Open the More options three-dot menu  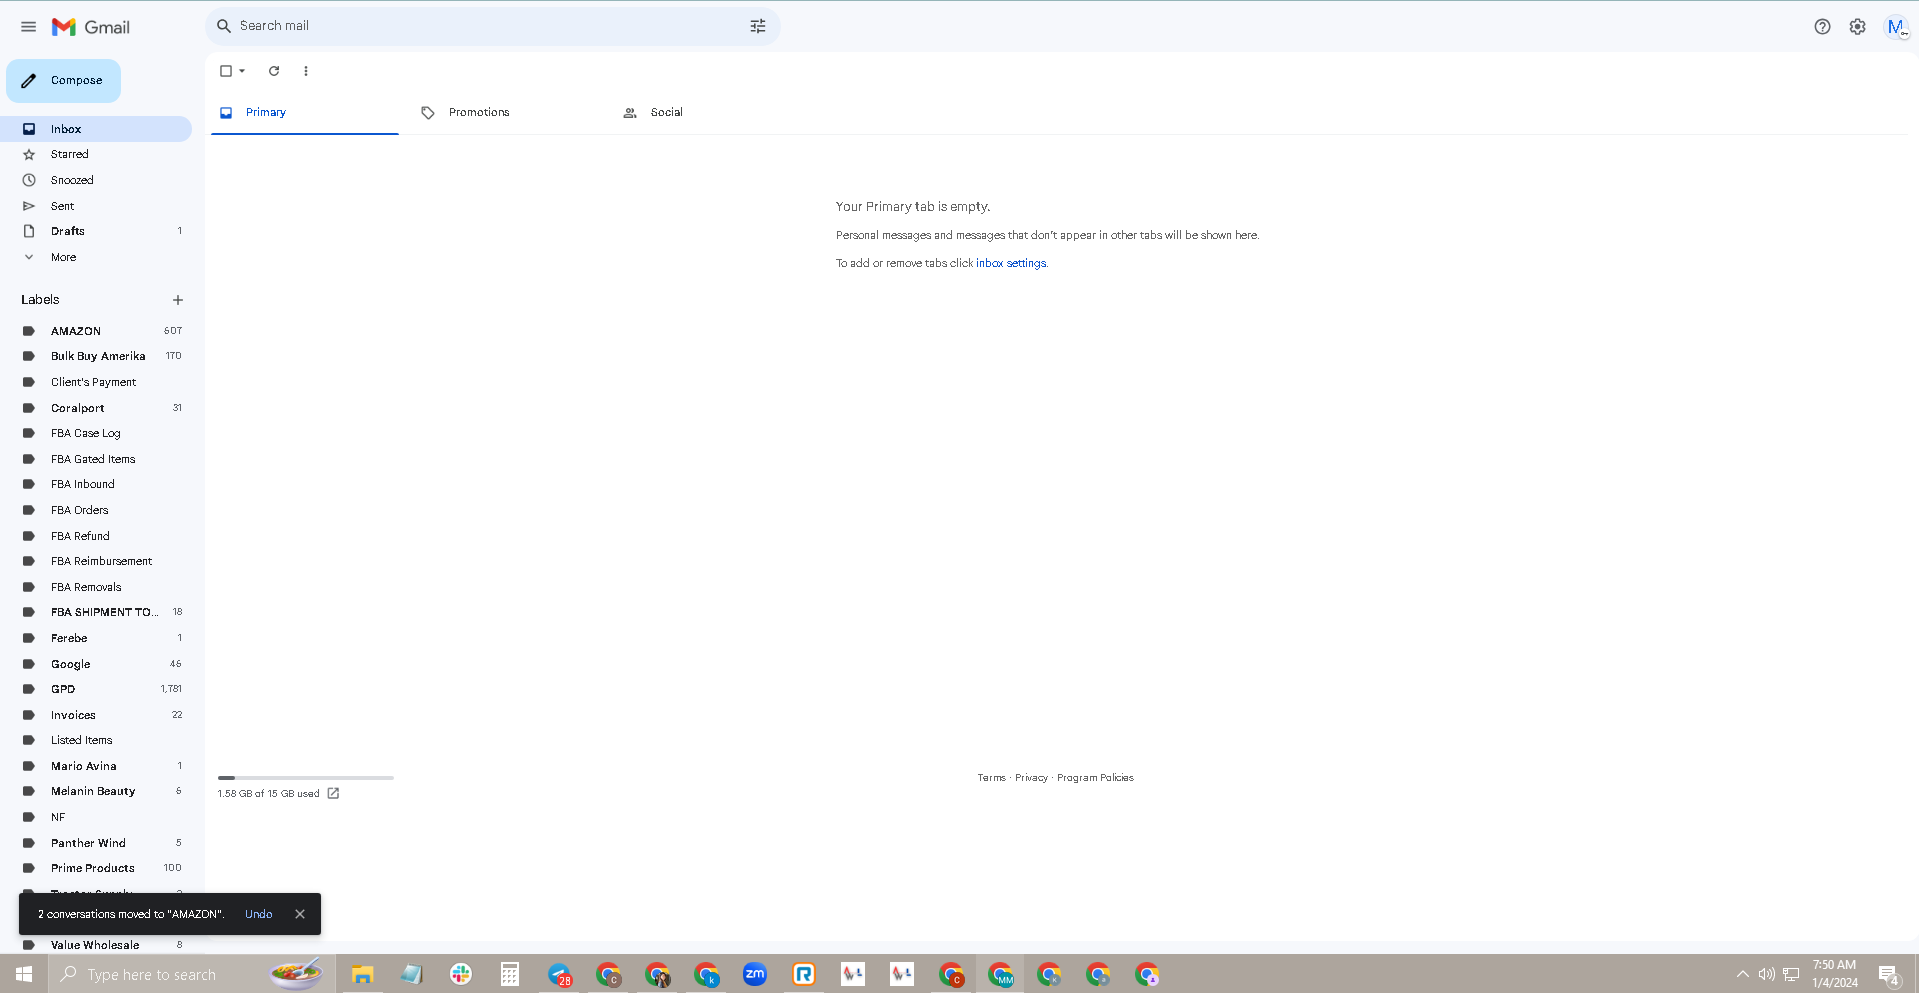pos(306,71)
